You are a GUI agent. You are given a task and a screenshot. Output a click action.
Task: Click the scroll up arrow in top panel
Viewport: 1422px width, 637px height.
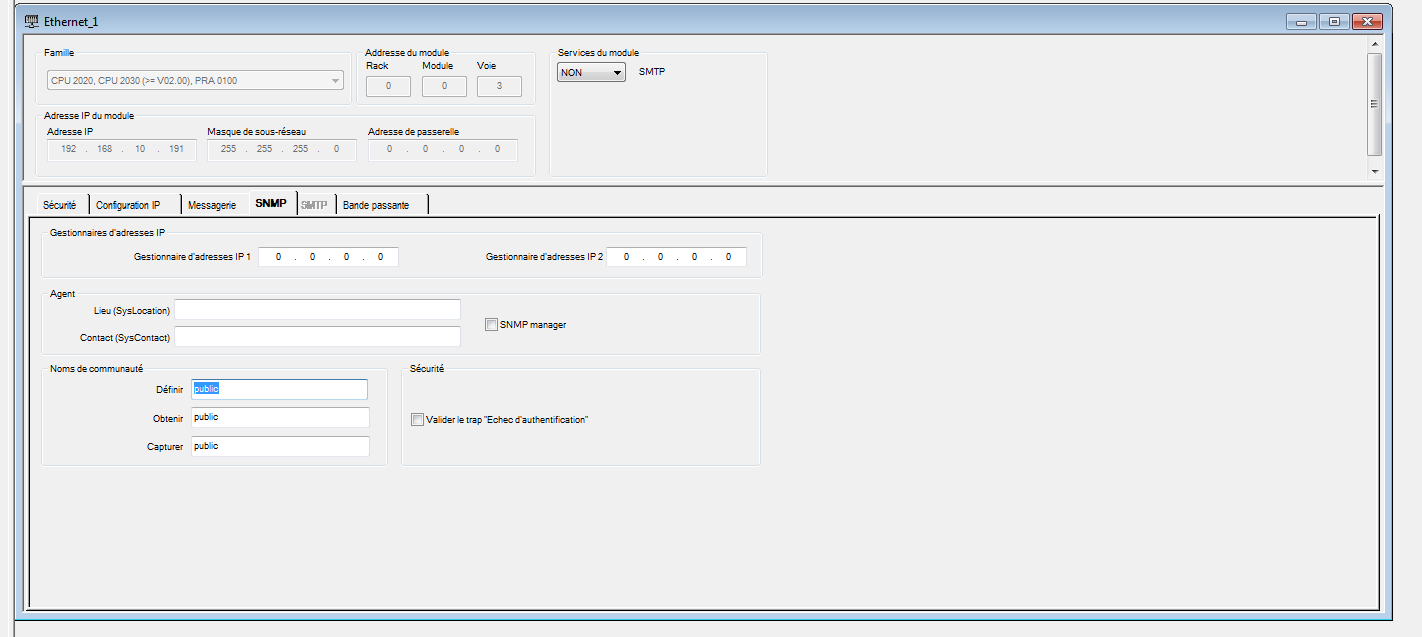tap(1375, 44)
